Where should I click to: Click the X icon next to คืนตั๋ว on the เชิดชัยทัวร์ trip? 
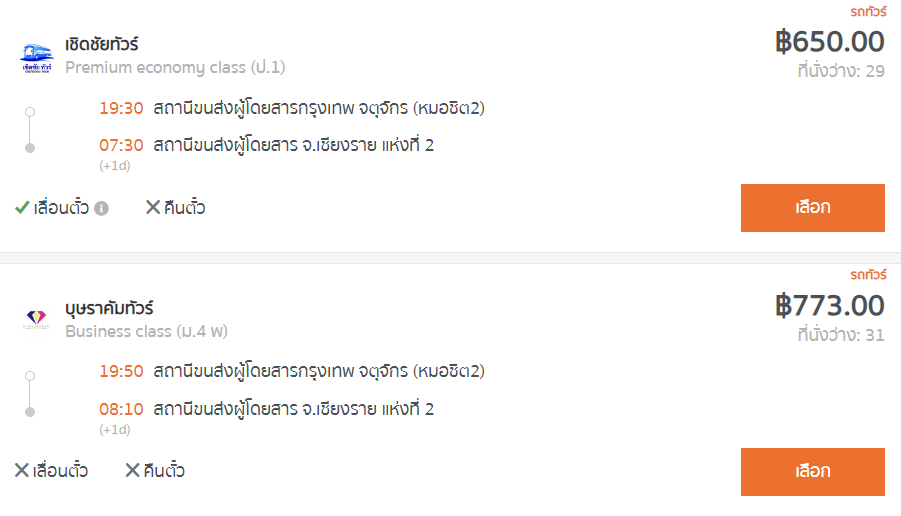[x=152, y=207]
